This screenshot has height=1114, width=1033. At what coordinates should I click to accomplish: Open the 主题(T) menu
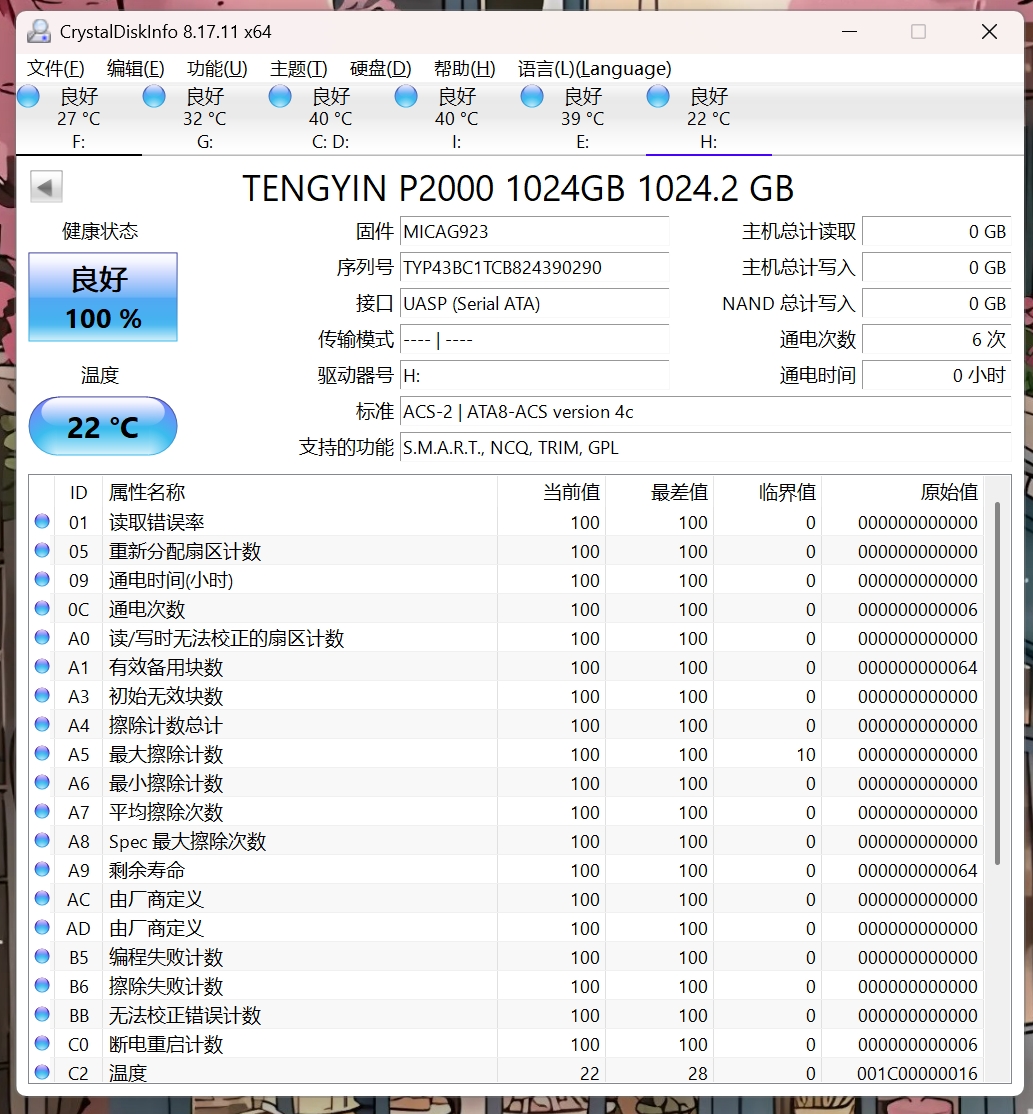click(298, 69)
